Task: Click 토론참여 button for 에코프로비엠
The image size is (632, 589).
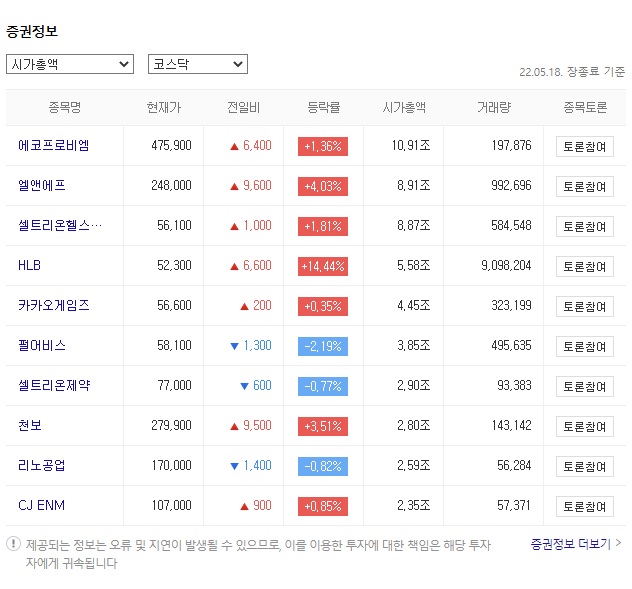Action: [x=585, y=146]
